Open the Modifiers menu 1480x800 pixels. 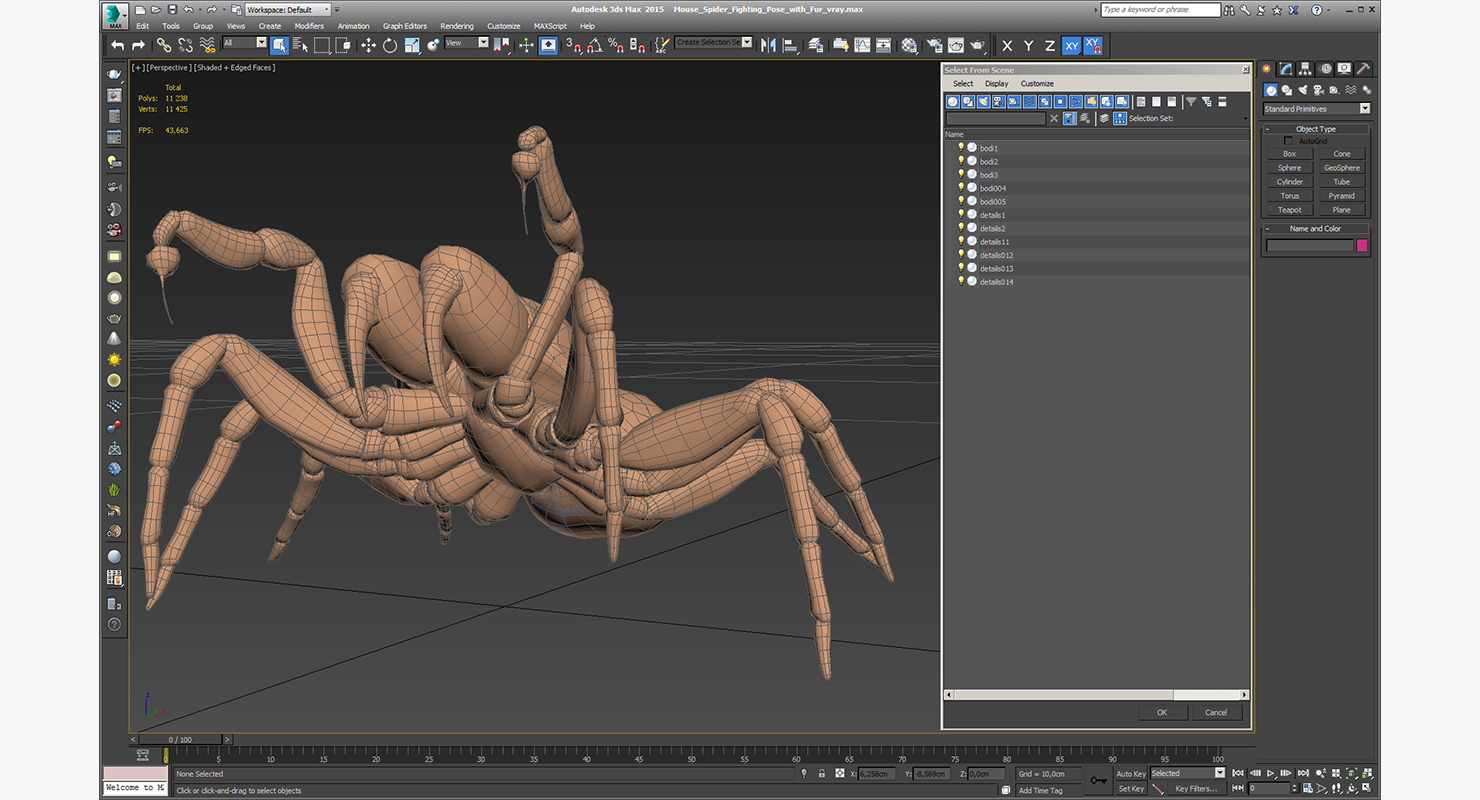309,26
